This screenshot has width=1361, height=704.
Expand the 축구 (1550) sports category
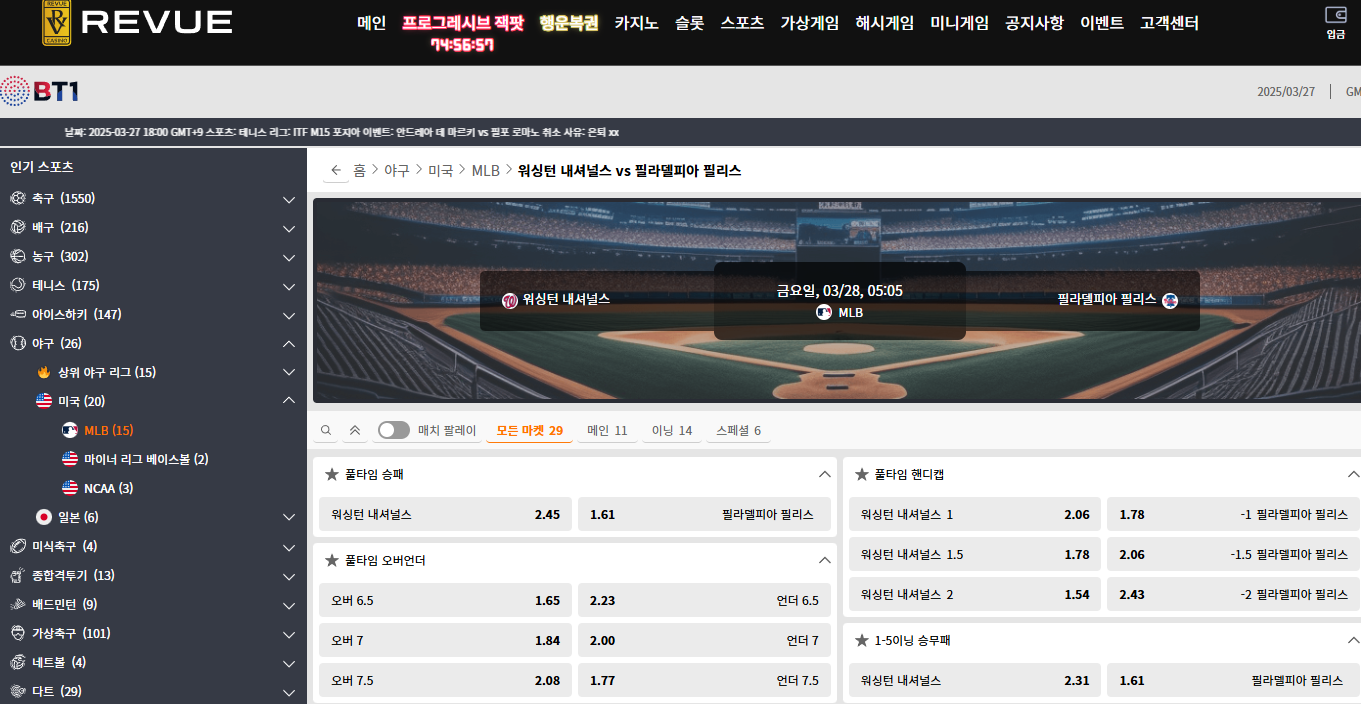288,199
